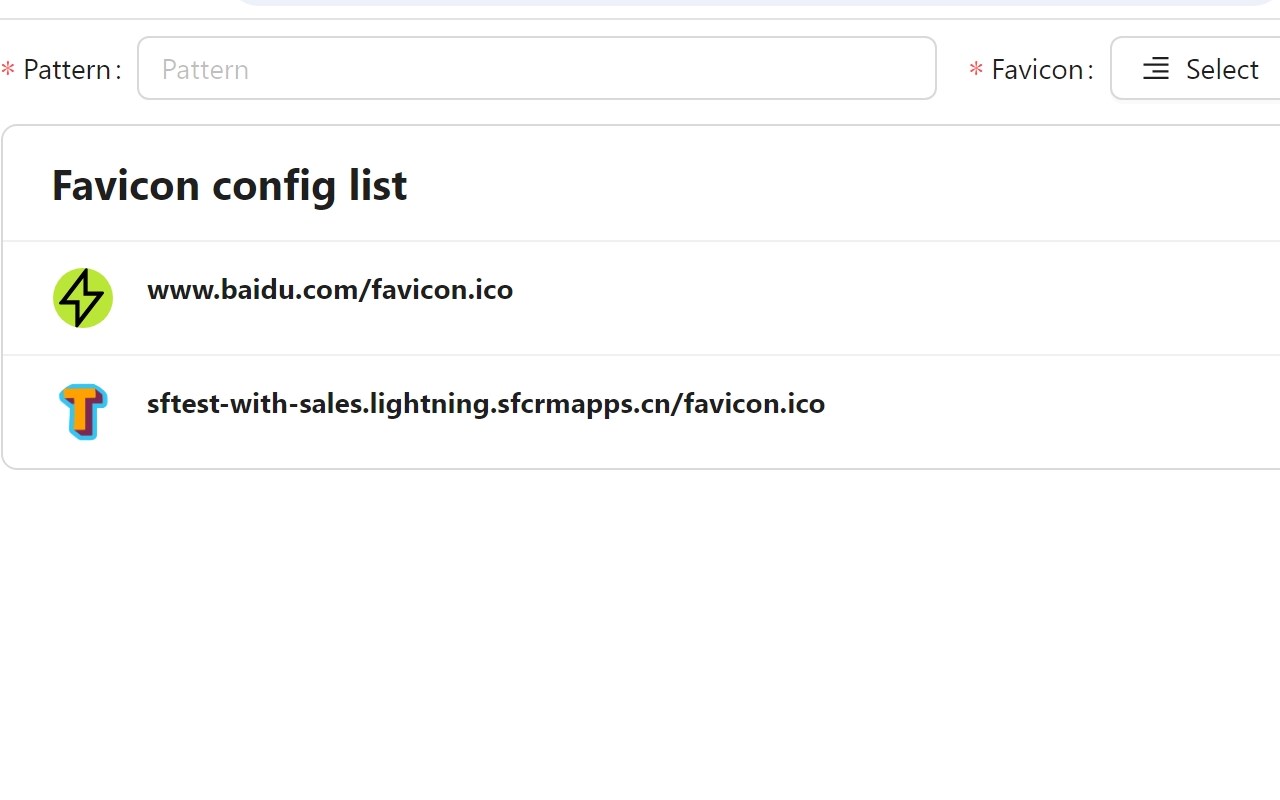The width and height of the screenshot is (1280, 800).
Task: Click the red asterisk beside Pattern
Action: point(8,70)
